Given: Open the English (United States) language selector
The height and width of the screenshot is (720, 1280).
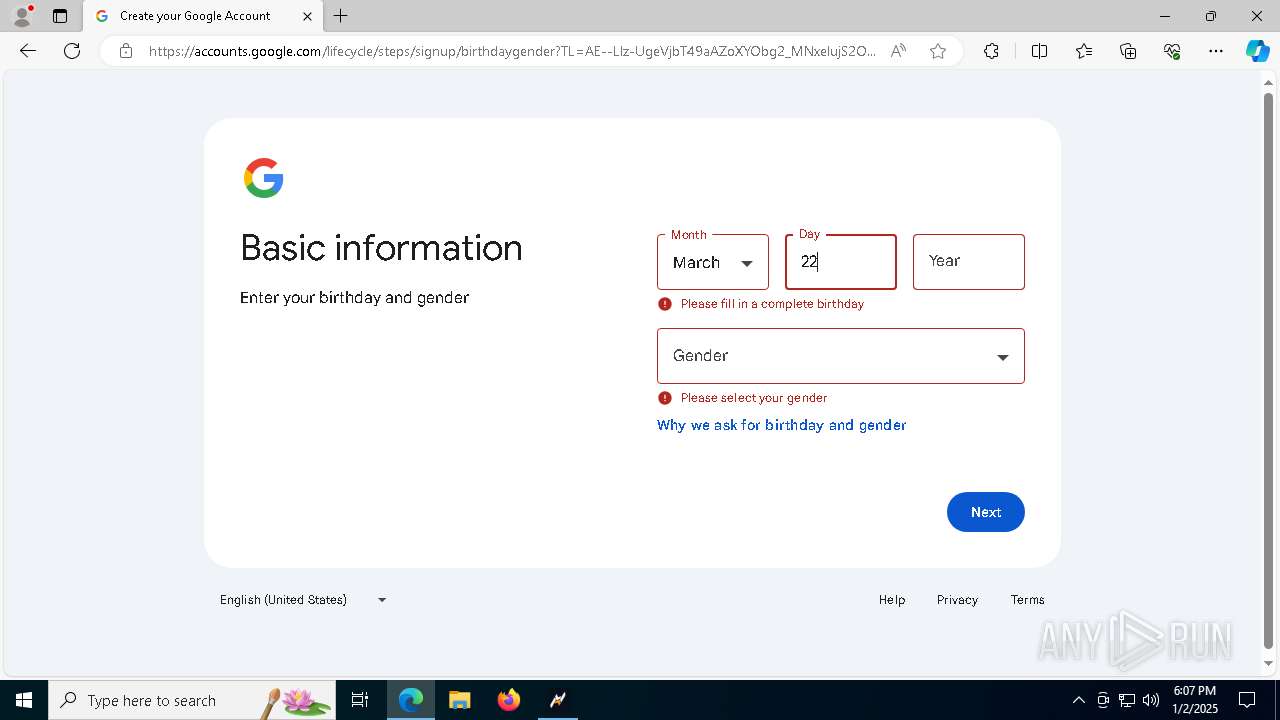Looking at the screenshot, I should click(x=304, y=600).
